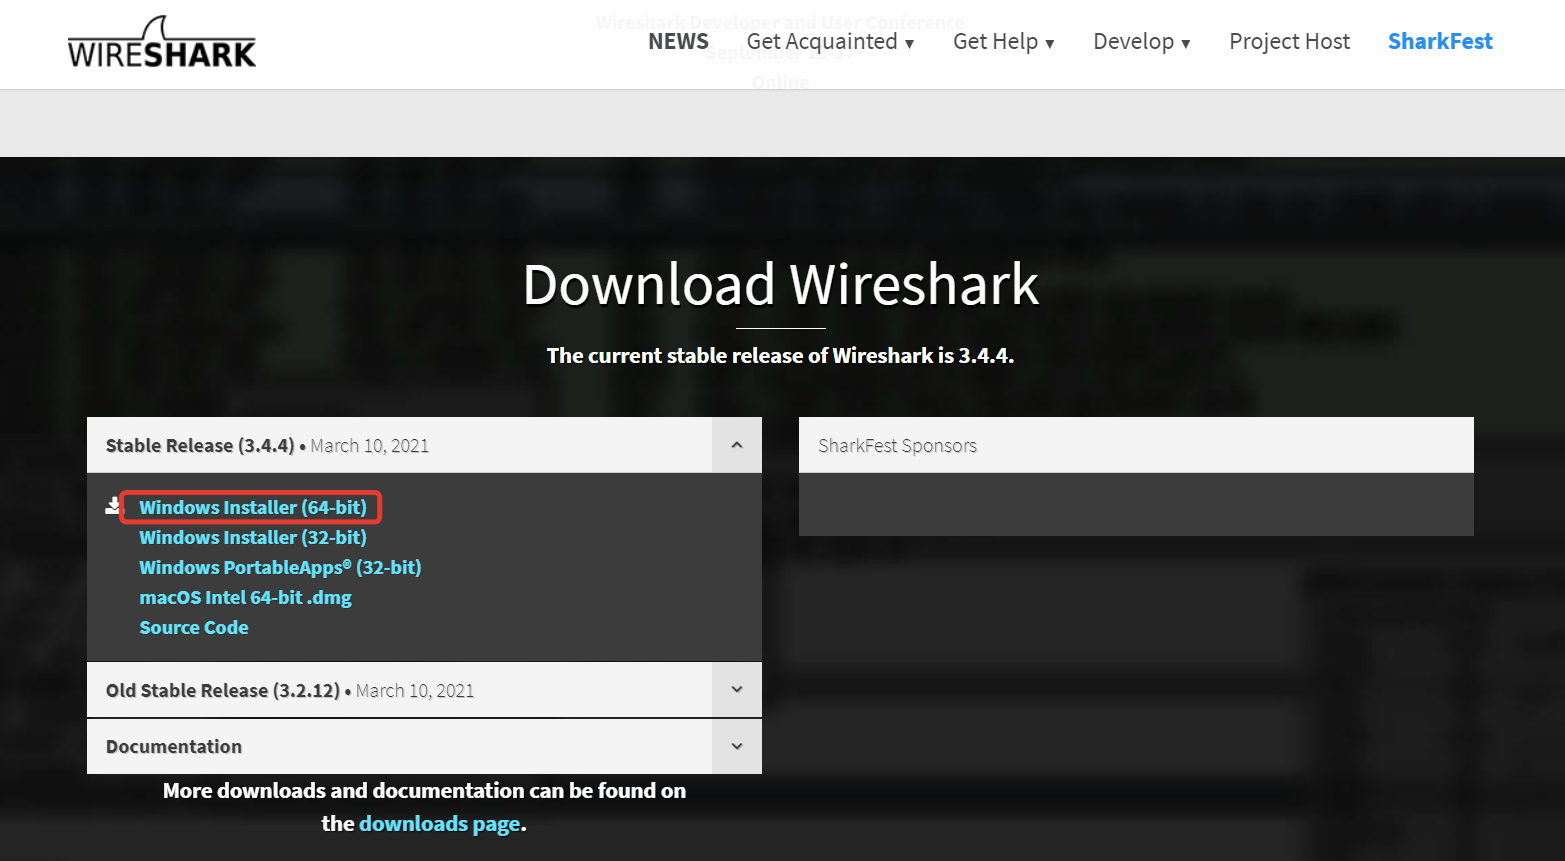Viewport: 1565px width, 861px height.
Task: Download Windows Installer (64-bit)
Action: 253,507
